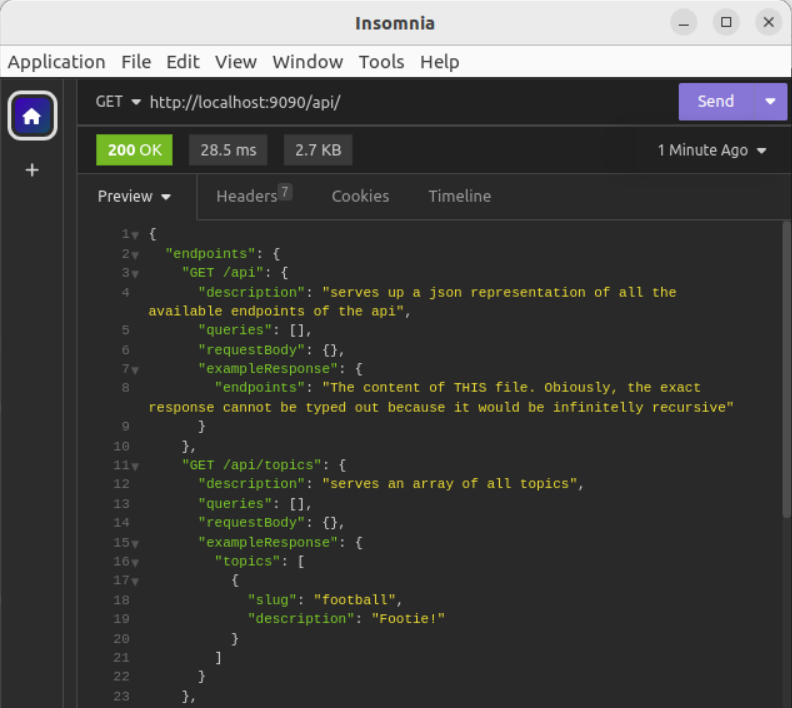
Task: Collapse the GET /api block, line 3
Action: tap(135, 274)
